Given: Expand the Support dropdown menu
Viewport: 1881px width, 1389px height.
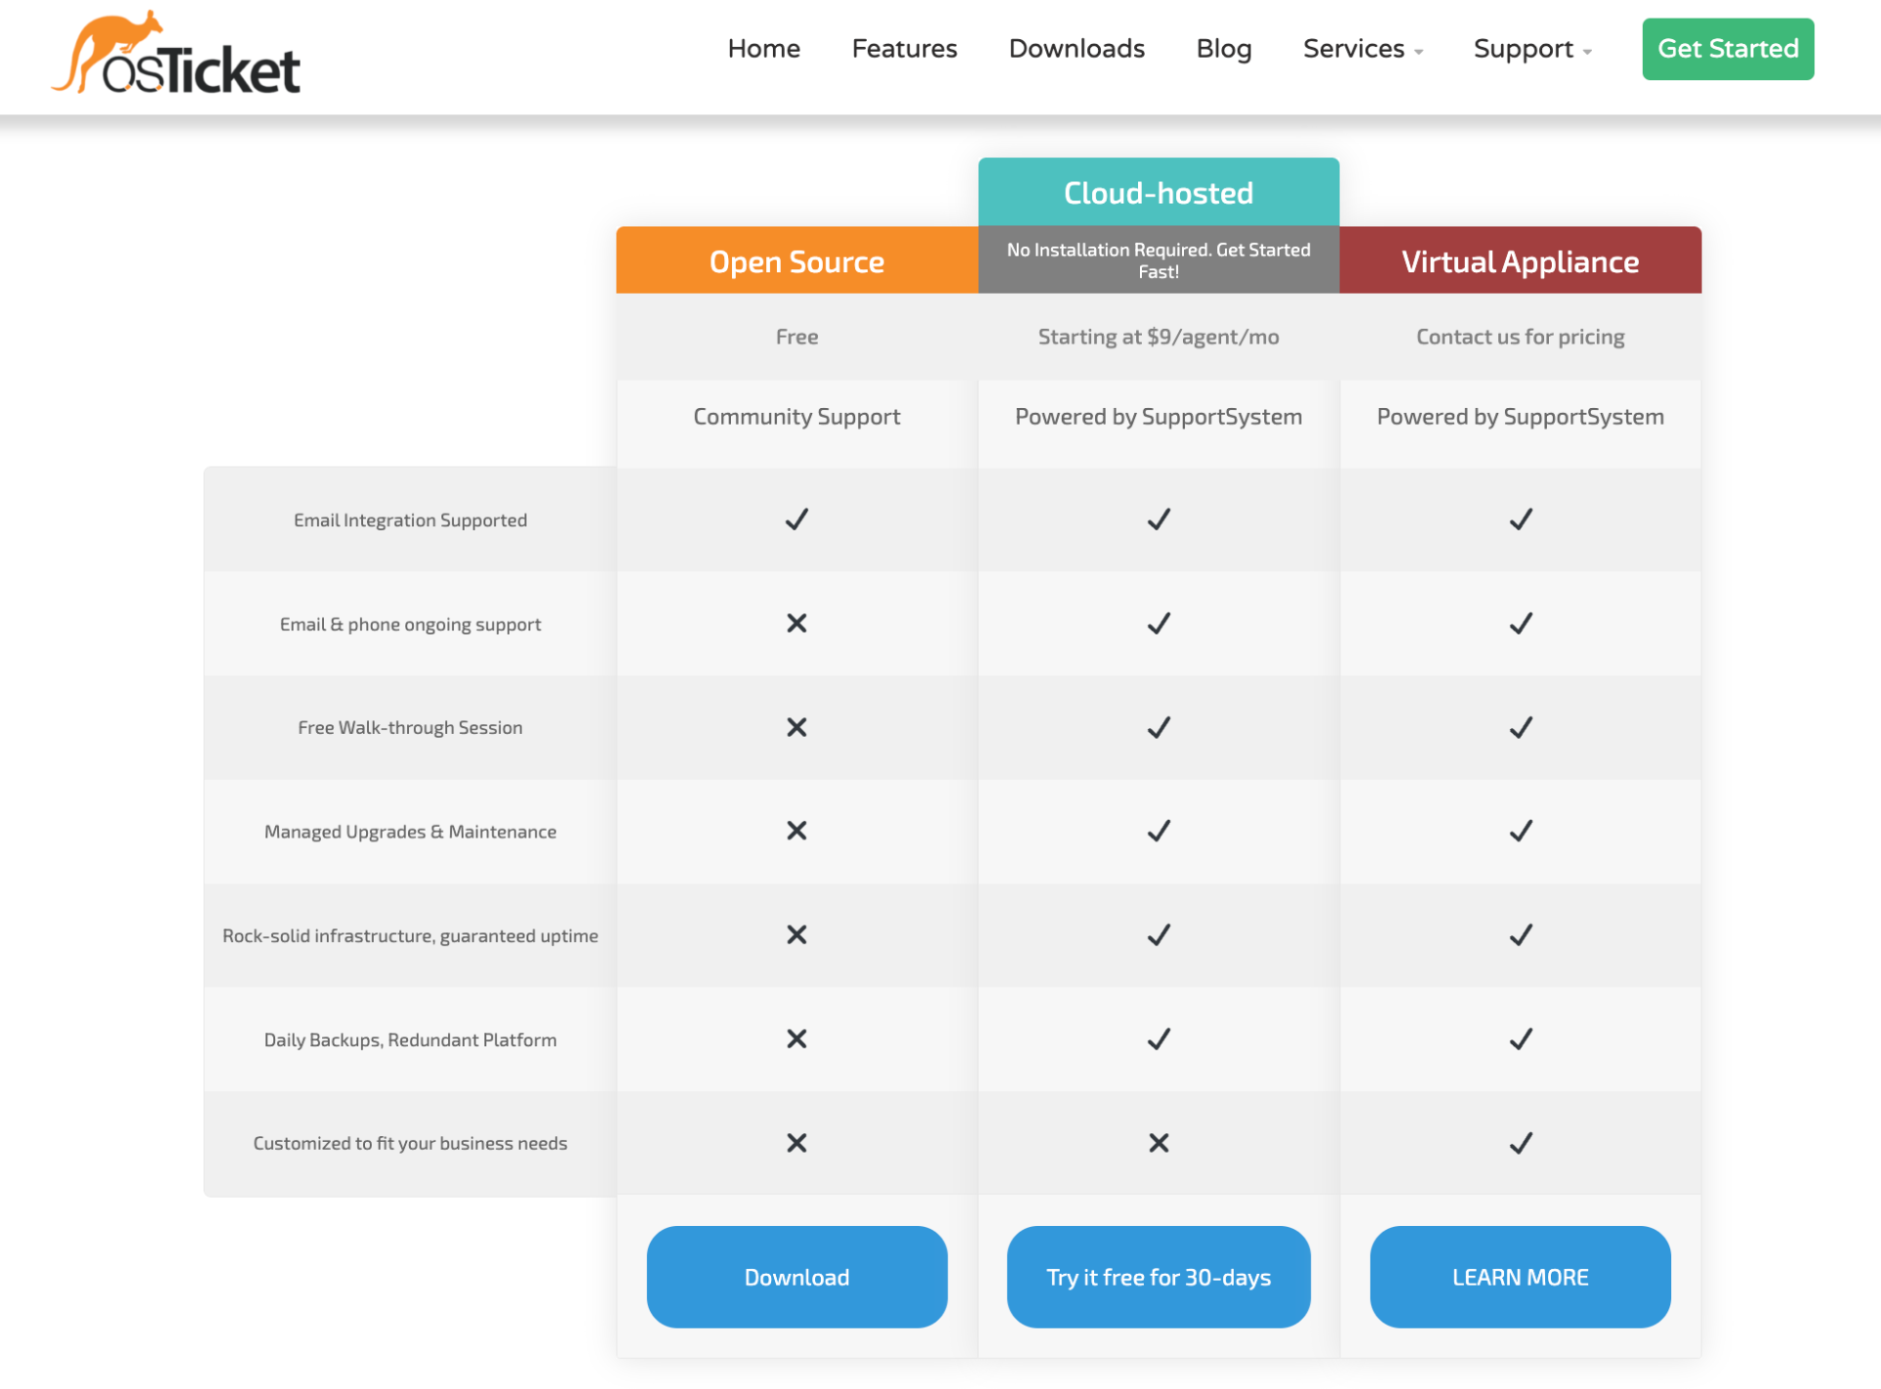Looking at the screenshot, I should click(x=1532, y=49).
